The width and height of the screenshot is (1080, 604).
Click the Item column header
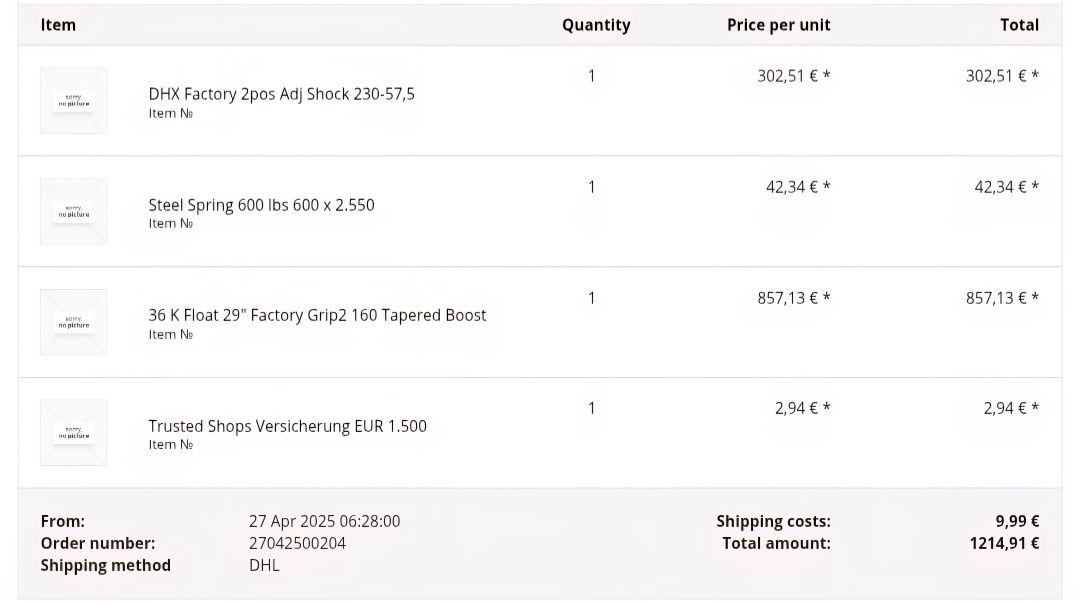point(58,25)
